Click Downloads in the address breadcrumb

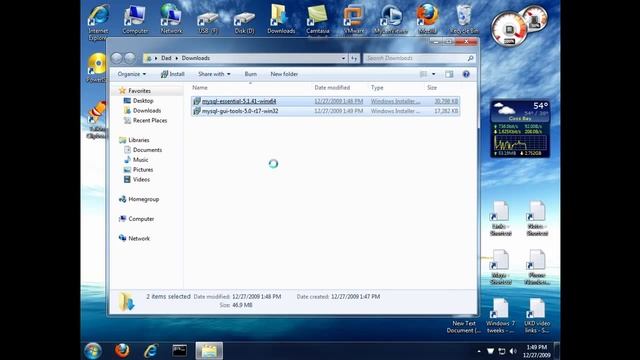point(196,58)
